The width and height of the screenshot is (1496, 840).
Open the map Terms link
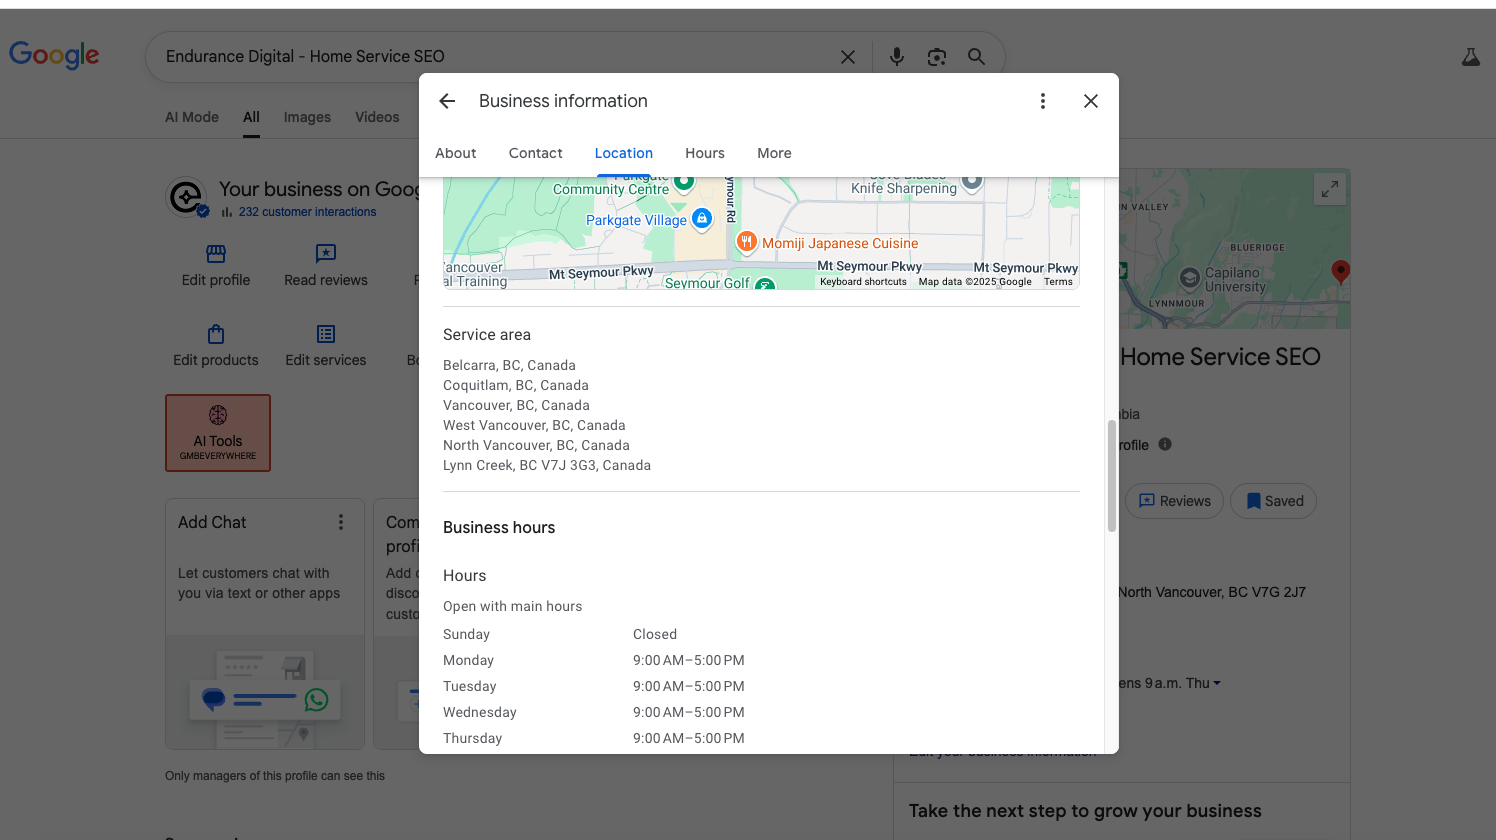click(x=1058, y=282)
